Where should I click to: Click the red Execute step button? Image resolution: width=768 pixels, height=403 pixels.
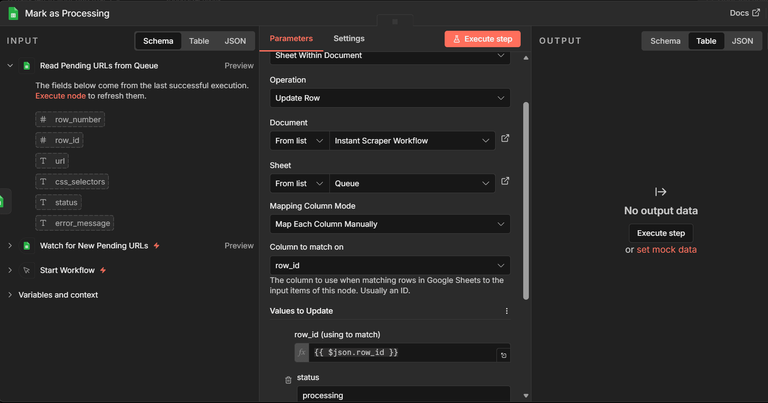(482, 39)
